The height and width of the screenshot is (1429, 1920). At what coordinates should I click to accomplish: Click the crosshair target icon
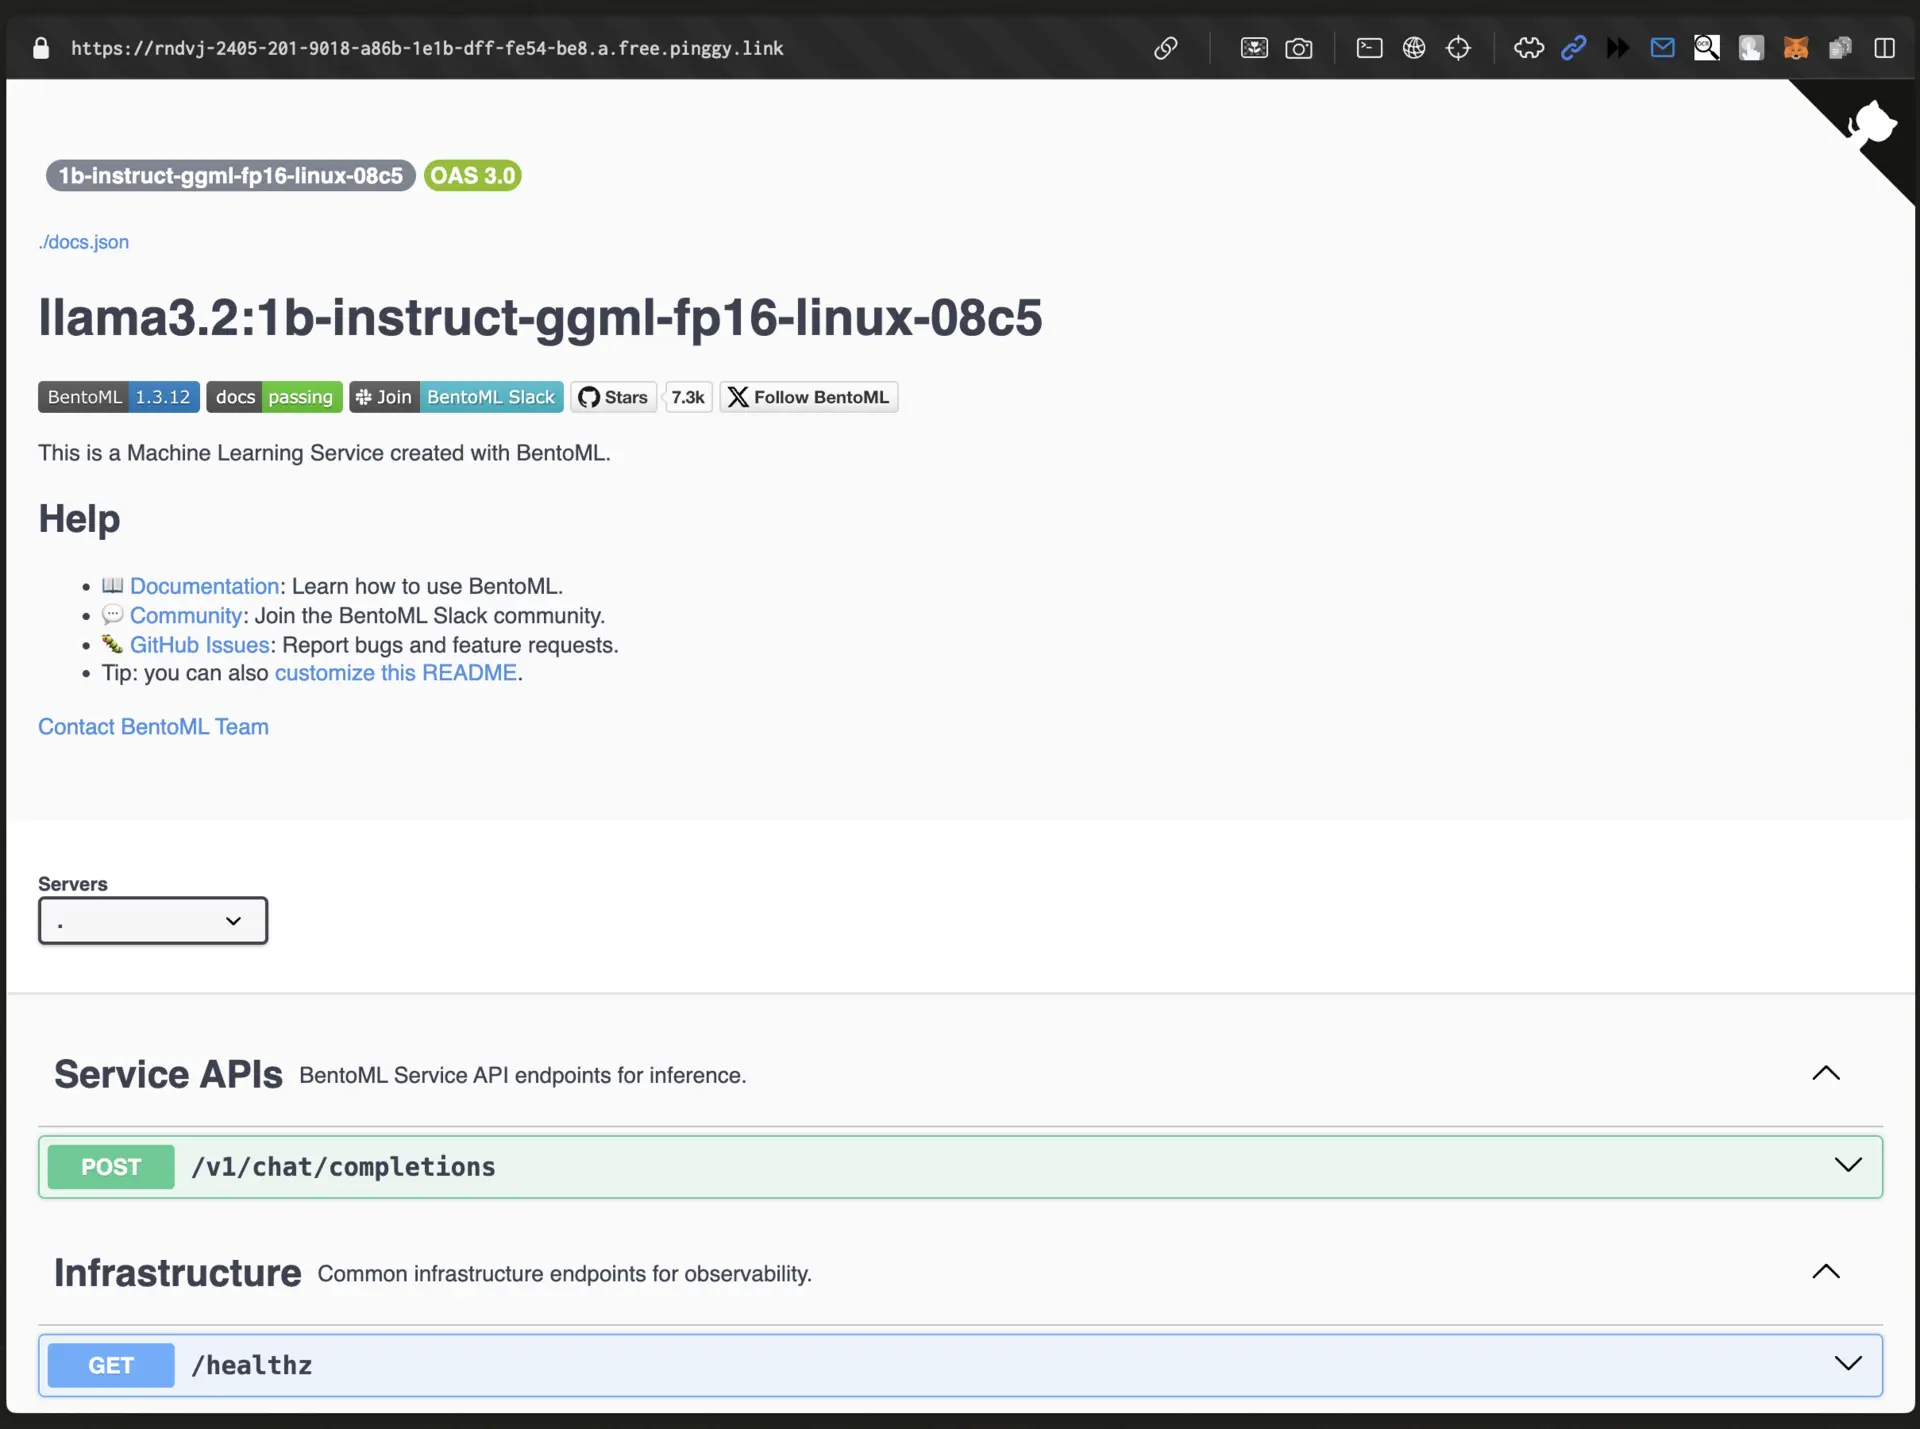coord(1458,48)
